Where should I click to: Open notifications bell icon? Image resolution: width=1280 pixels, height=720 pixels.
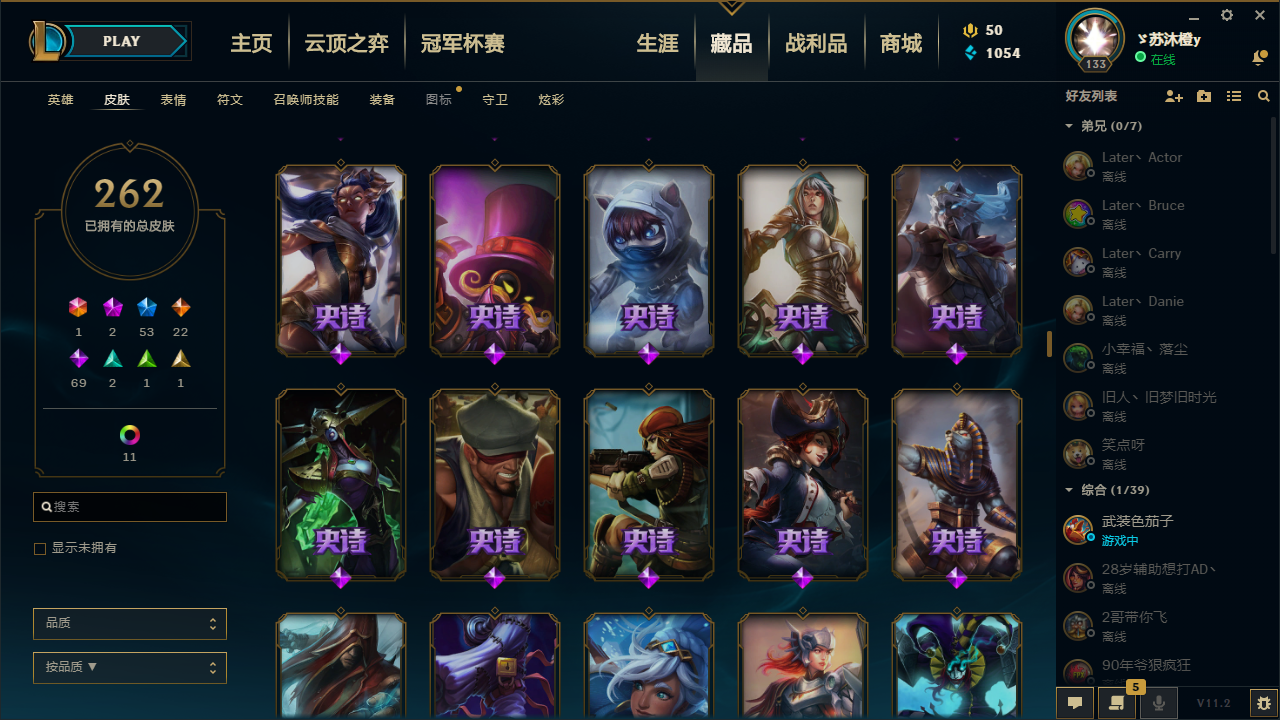(1258, 59)
